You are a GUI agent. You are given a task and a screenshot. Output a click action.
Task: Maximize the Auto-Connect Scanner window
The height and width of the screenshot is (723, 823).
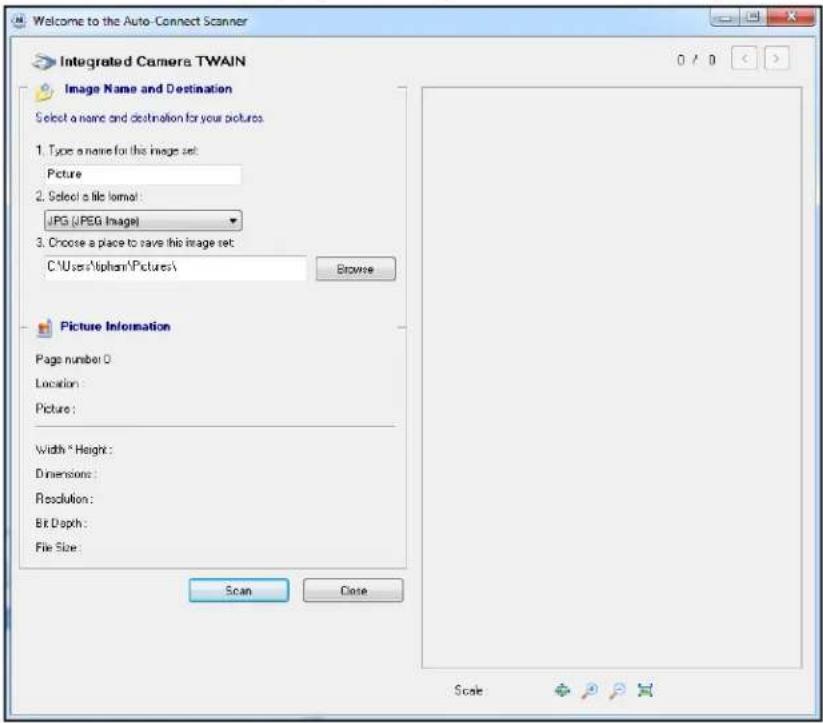pos(753,17)
